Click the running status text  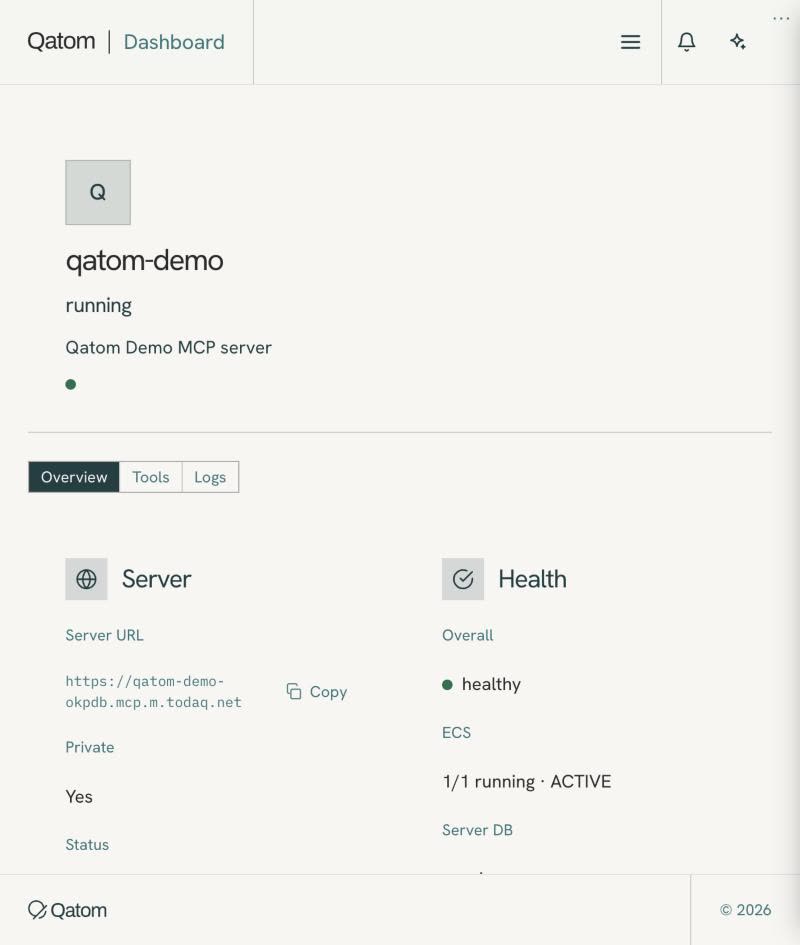[98, 306]
